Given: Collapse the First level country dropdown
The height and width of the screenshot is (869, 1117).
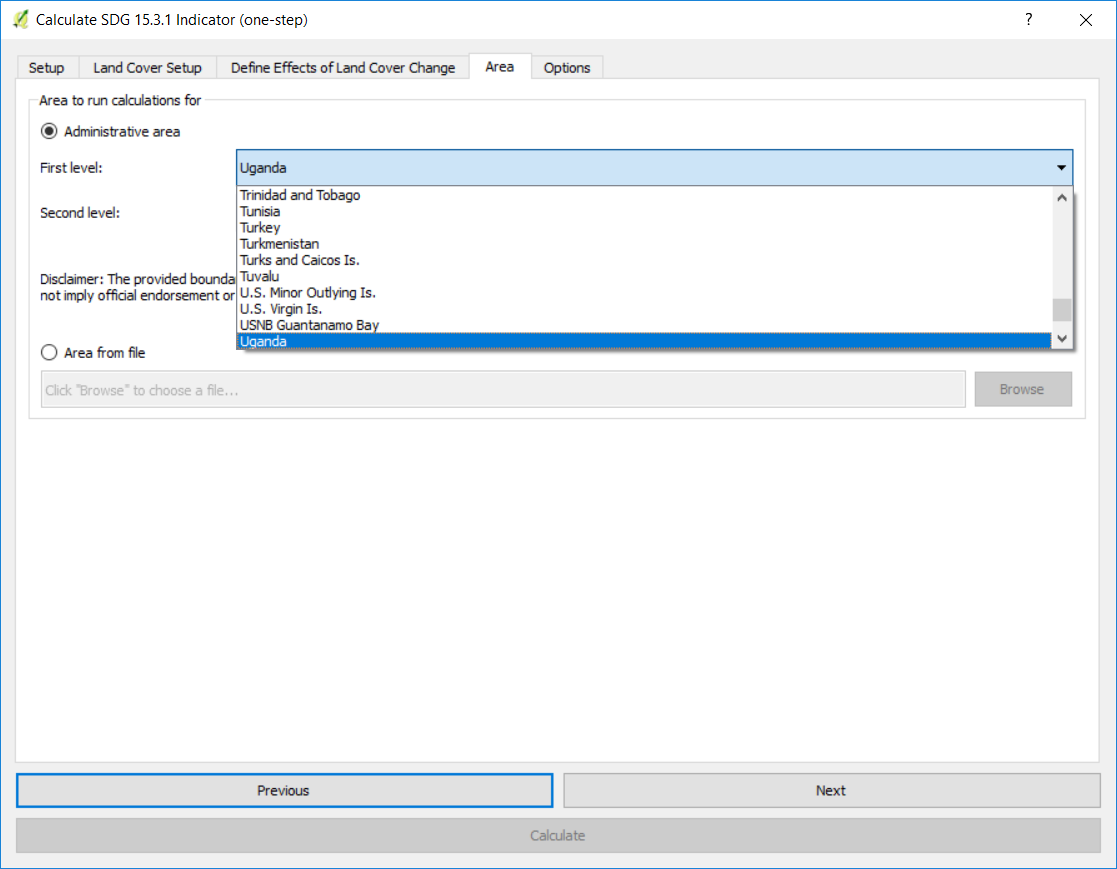Looking at the screenshot, I should tap(1061, 168).
